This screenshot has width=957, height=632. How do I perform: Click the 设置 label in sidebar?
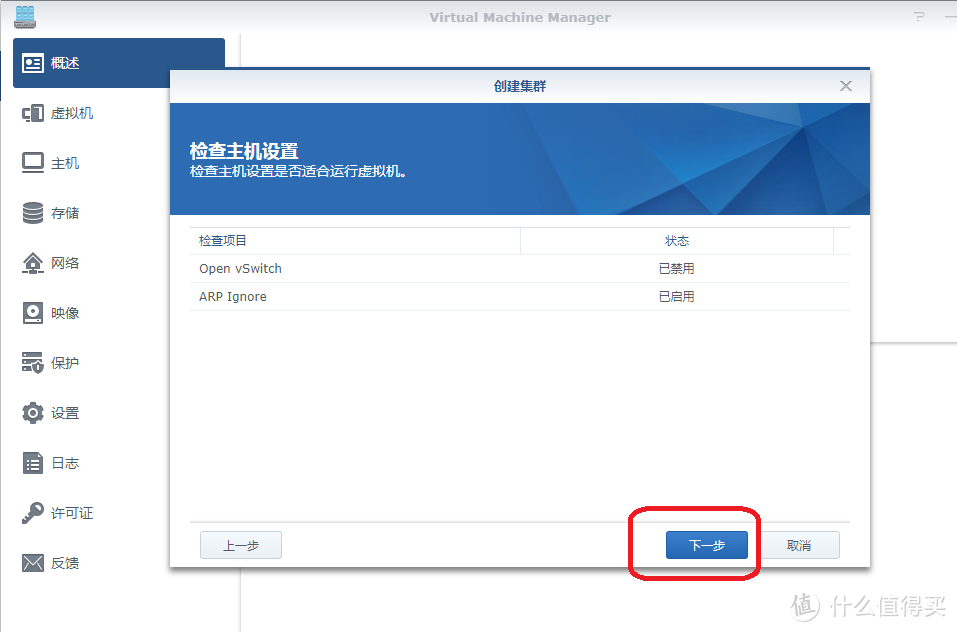pos(65,413)
